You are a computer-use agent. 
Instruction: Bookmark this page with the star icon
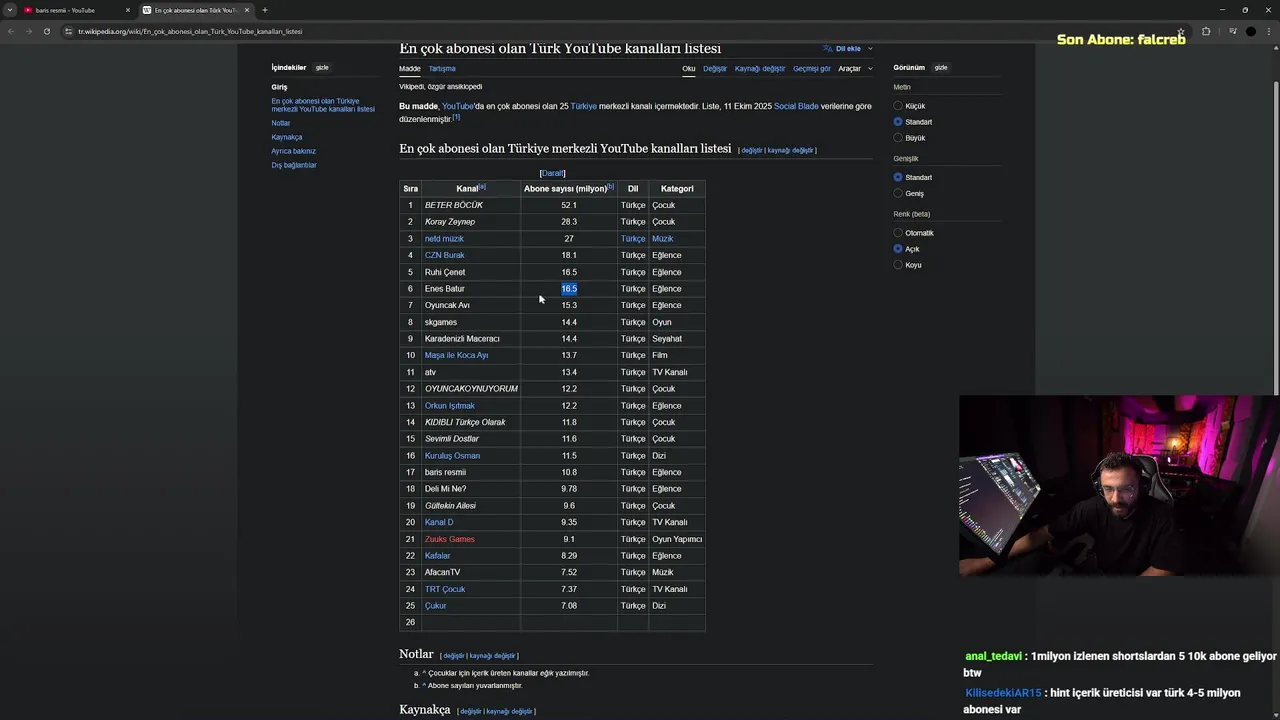click(x=1180, y=31)
